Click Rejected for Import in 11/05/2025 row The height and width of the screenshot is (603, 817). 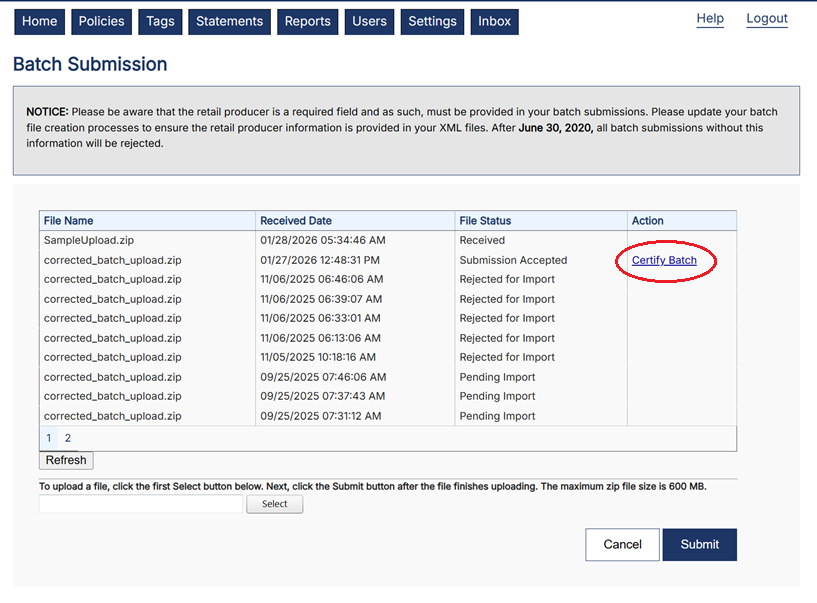tap(507, 358)
